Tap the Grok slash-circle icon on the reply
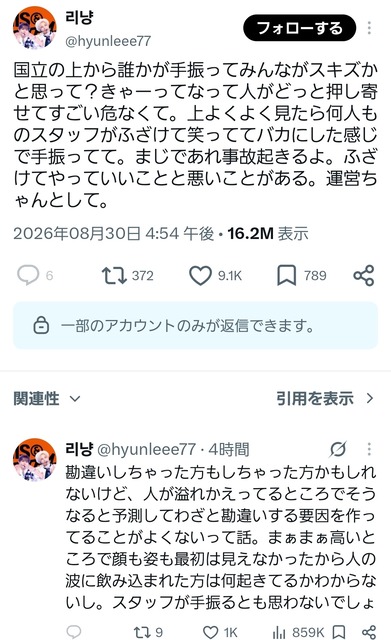The height and width of the screenshot is (640, 391). [338, 449]
